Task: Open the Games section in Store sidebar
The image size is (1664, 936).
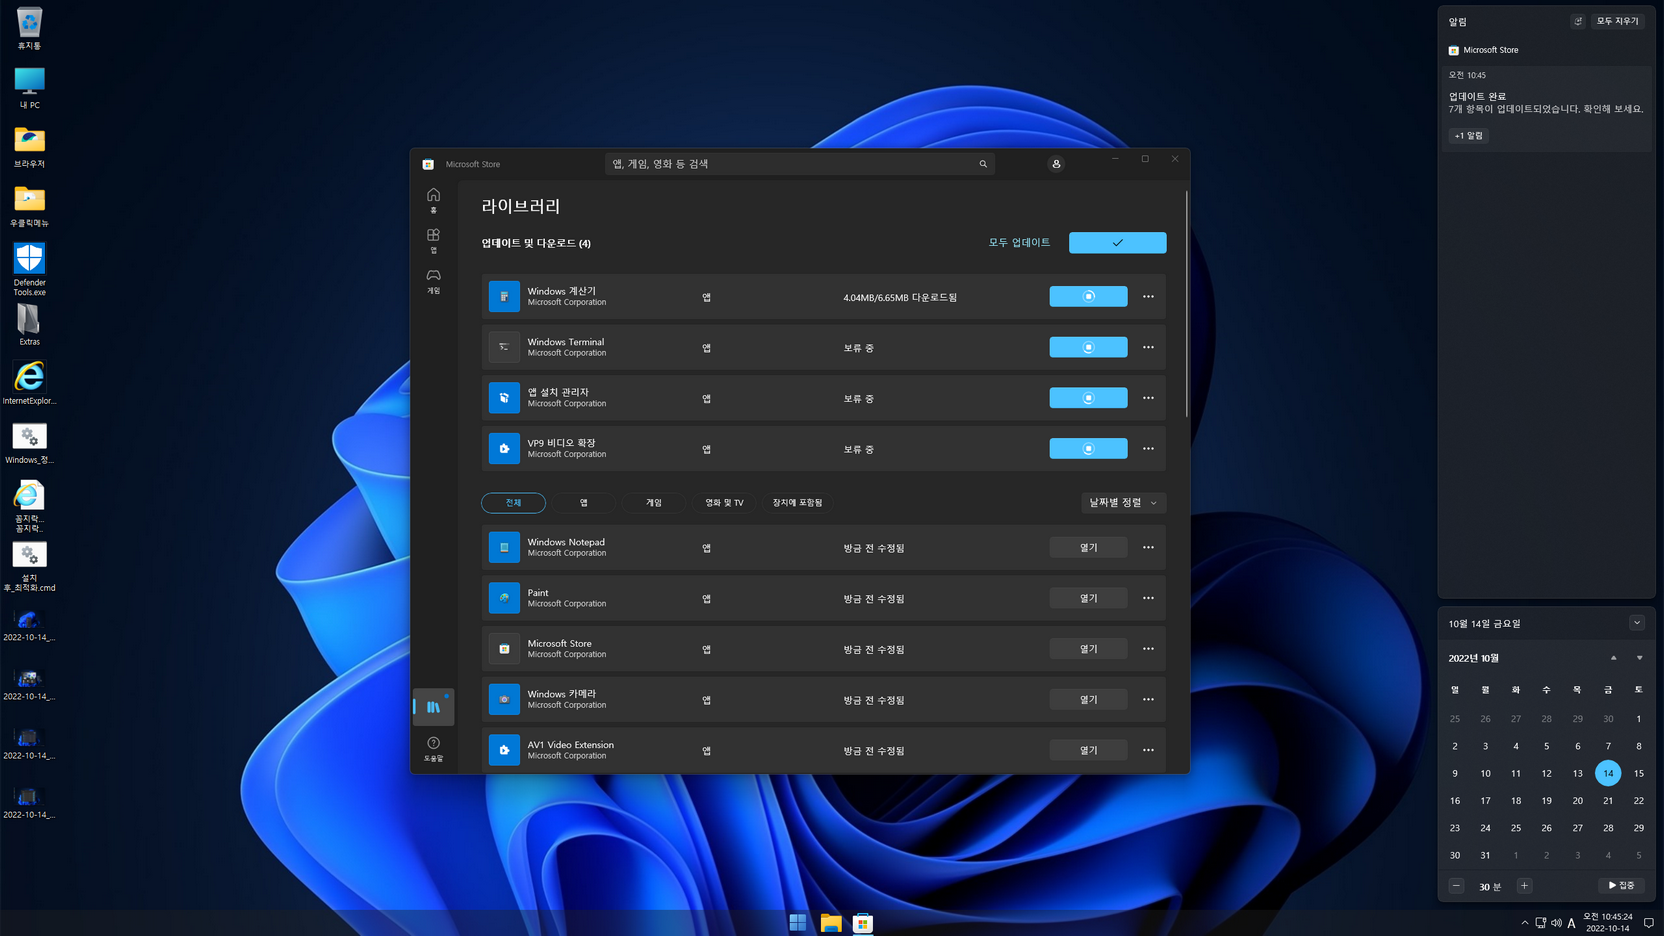Action: 433,280
